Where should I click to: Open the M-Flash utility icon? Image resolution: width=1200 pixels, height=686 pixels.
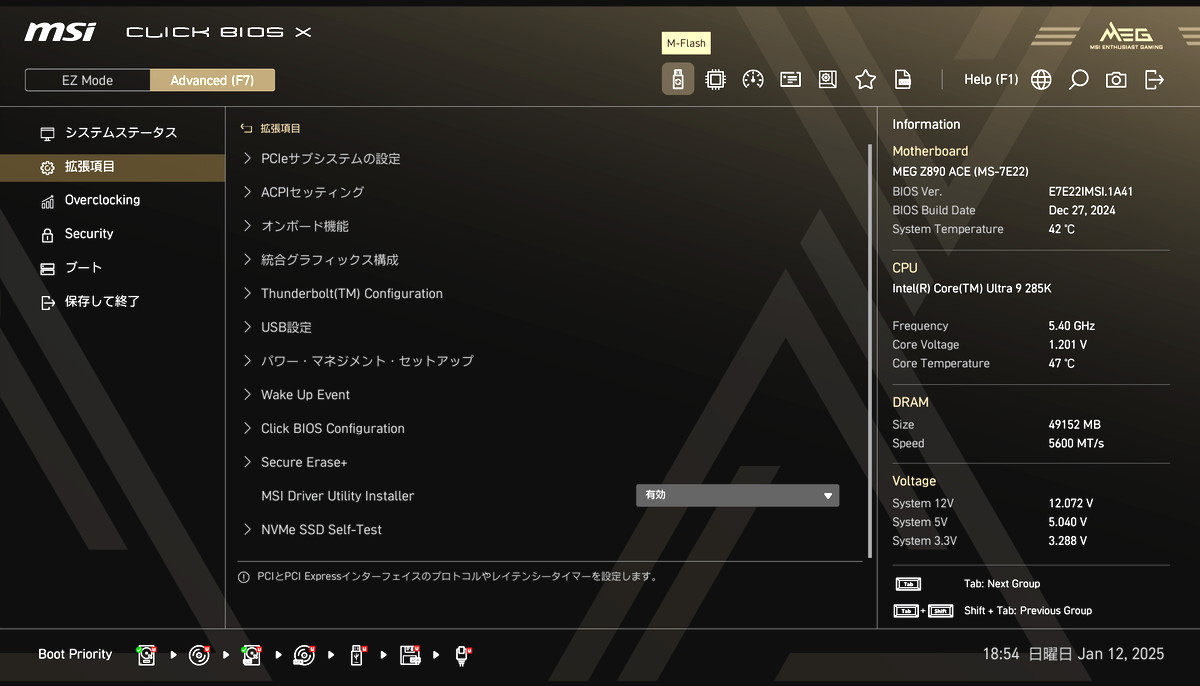(678, 79)
